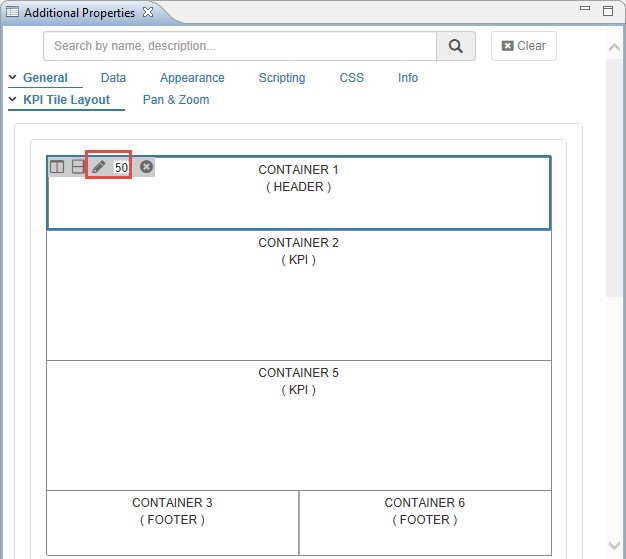
Task: Click the container size value field showing 50
Action: [121, 168]
